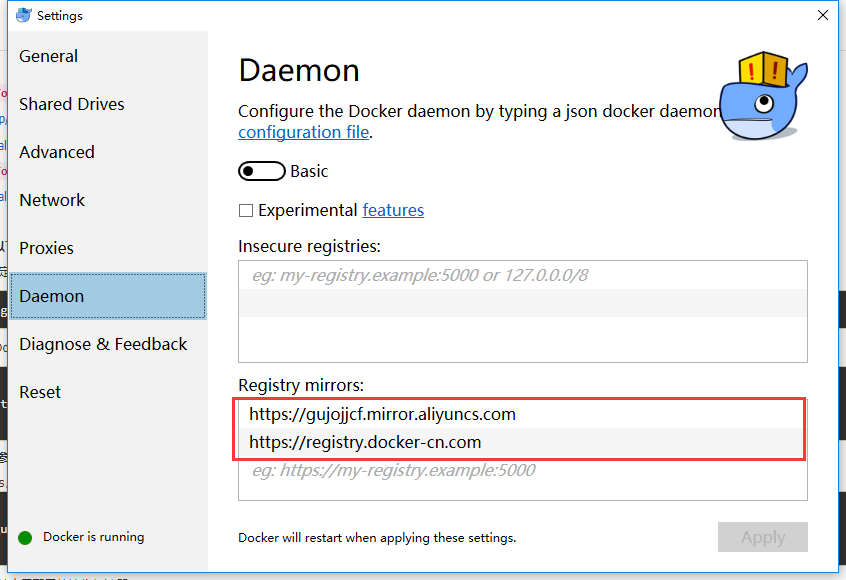Switch to the Advanced tab
Viewport: 846px width, 580px height.
pos(108,152)
